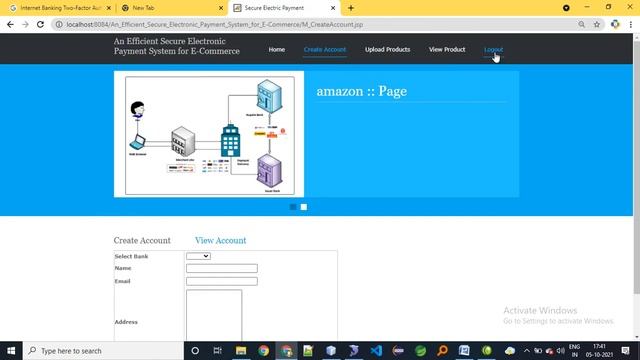This screenshot has height=360, width=640.
Task: Open the browser extension icon beside the star
Action: pyautogui.click(x=615, y=24)
